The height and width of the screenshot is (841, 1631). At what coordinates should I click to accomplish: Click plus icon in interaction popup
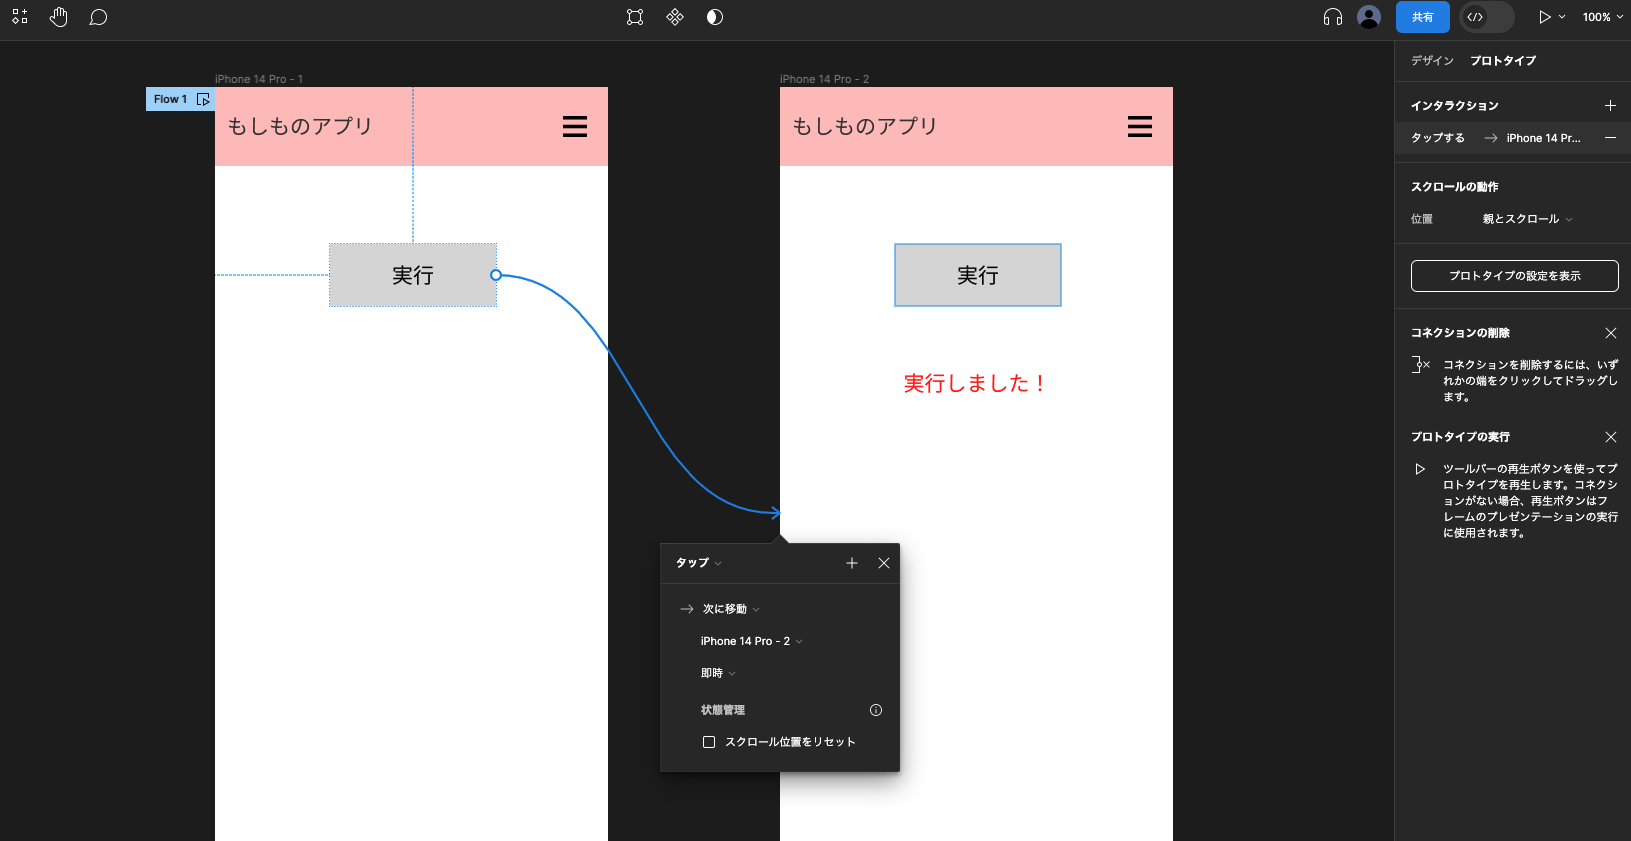852,563
